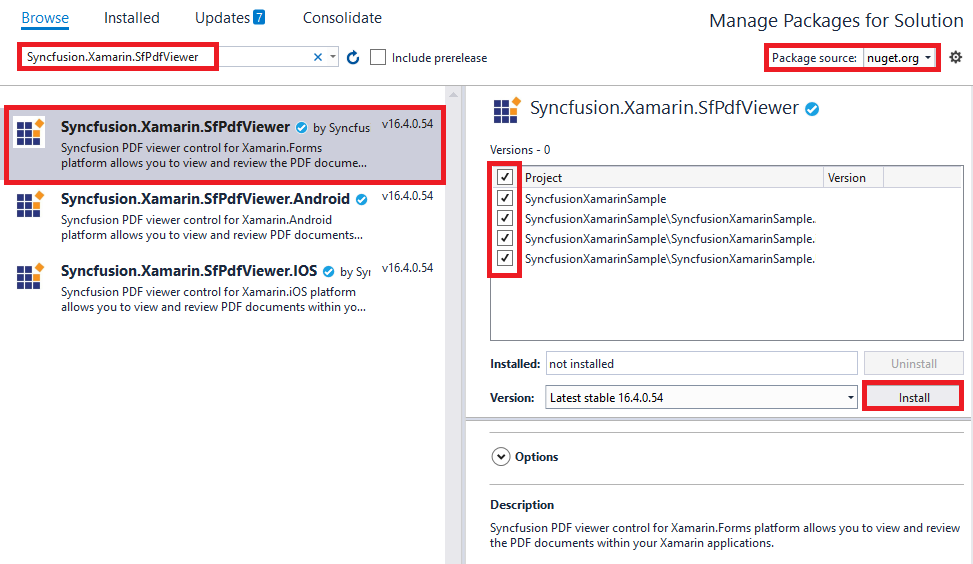Switch to the Browse tab

(x=45, y=18)
